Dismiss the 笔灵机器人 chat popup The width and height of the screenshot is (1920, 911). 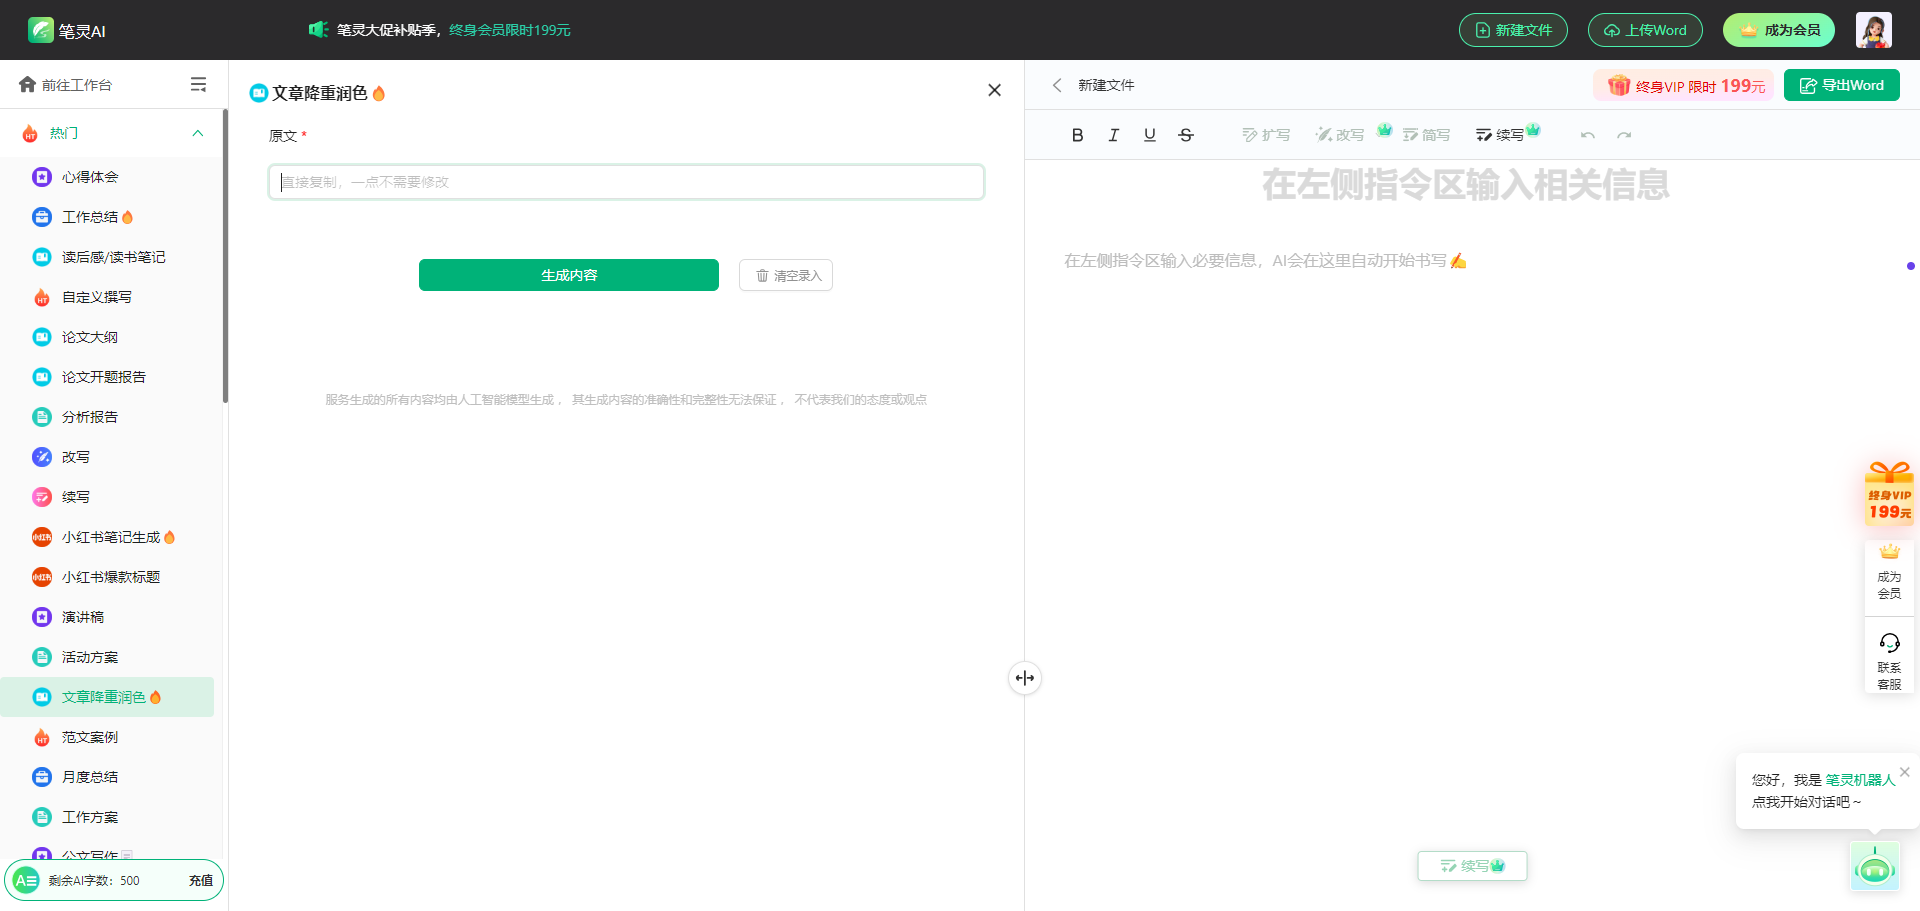(1905, 772)
